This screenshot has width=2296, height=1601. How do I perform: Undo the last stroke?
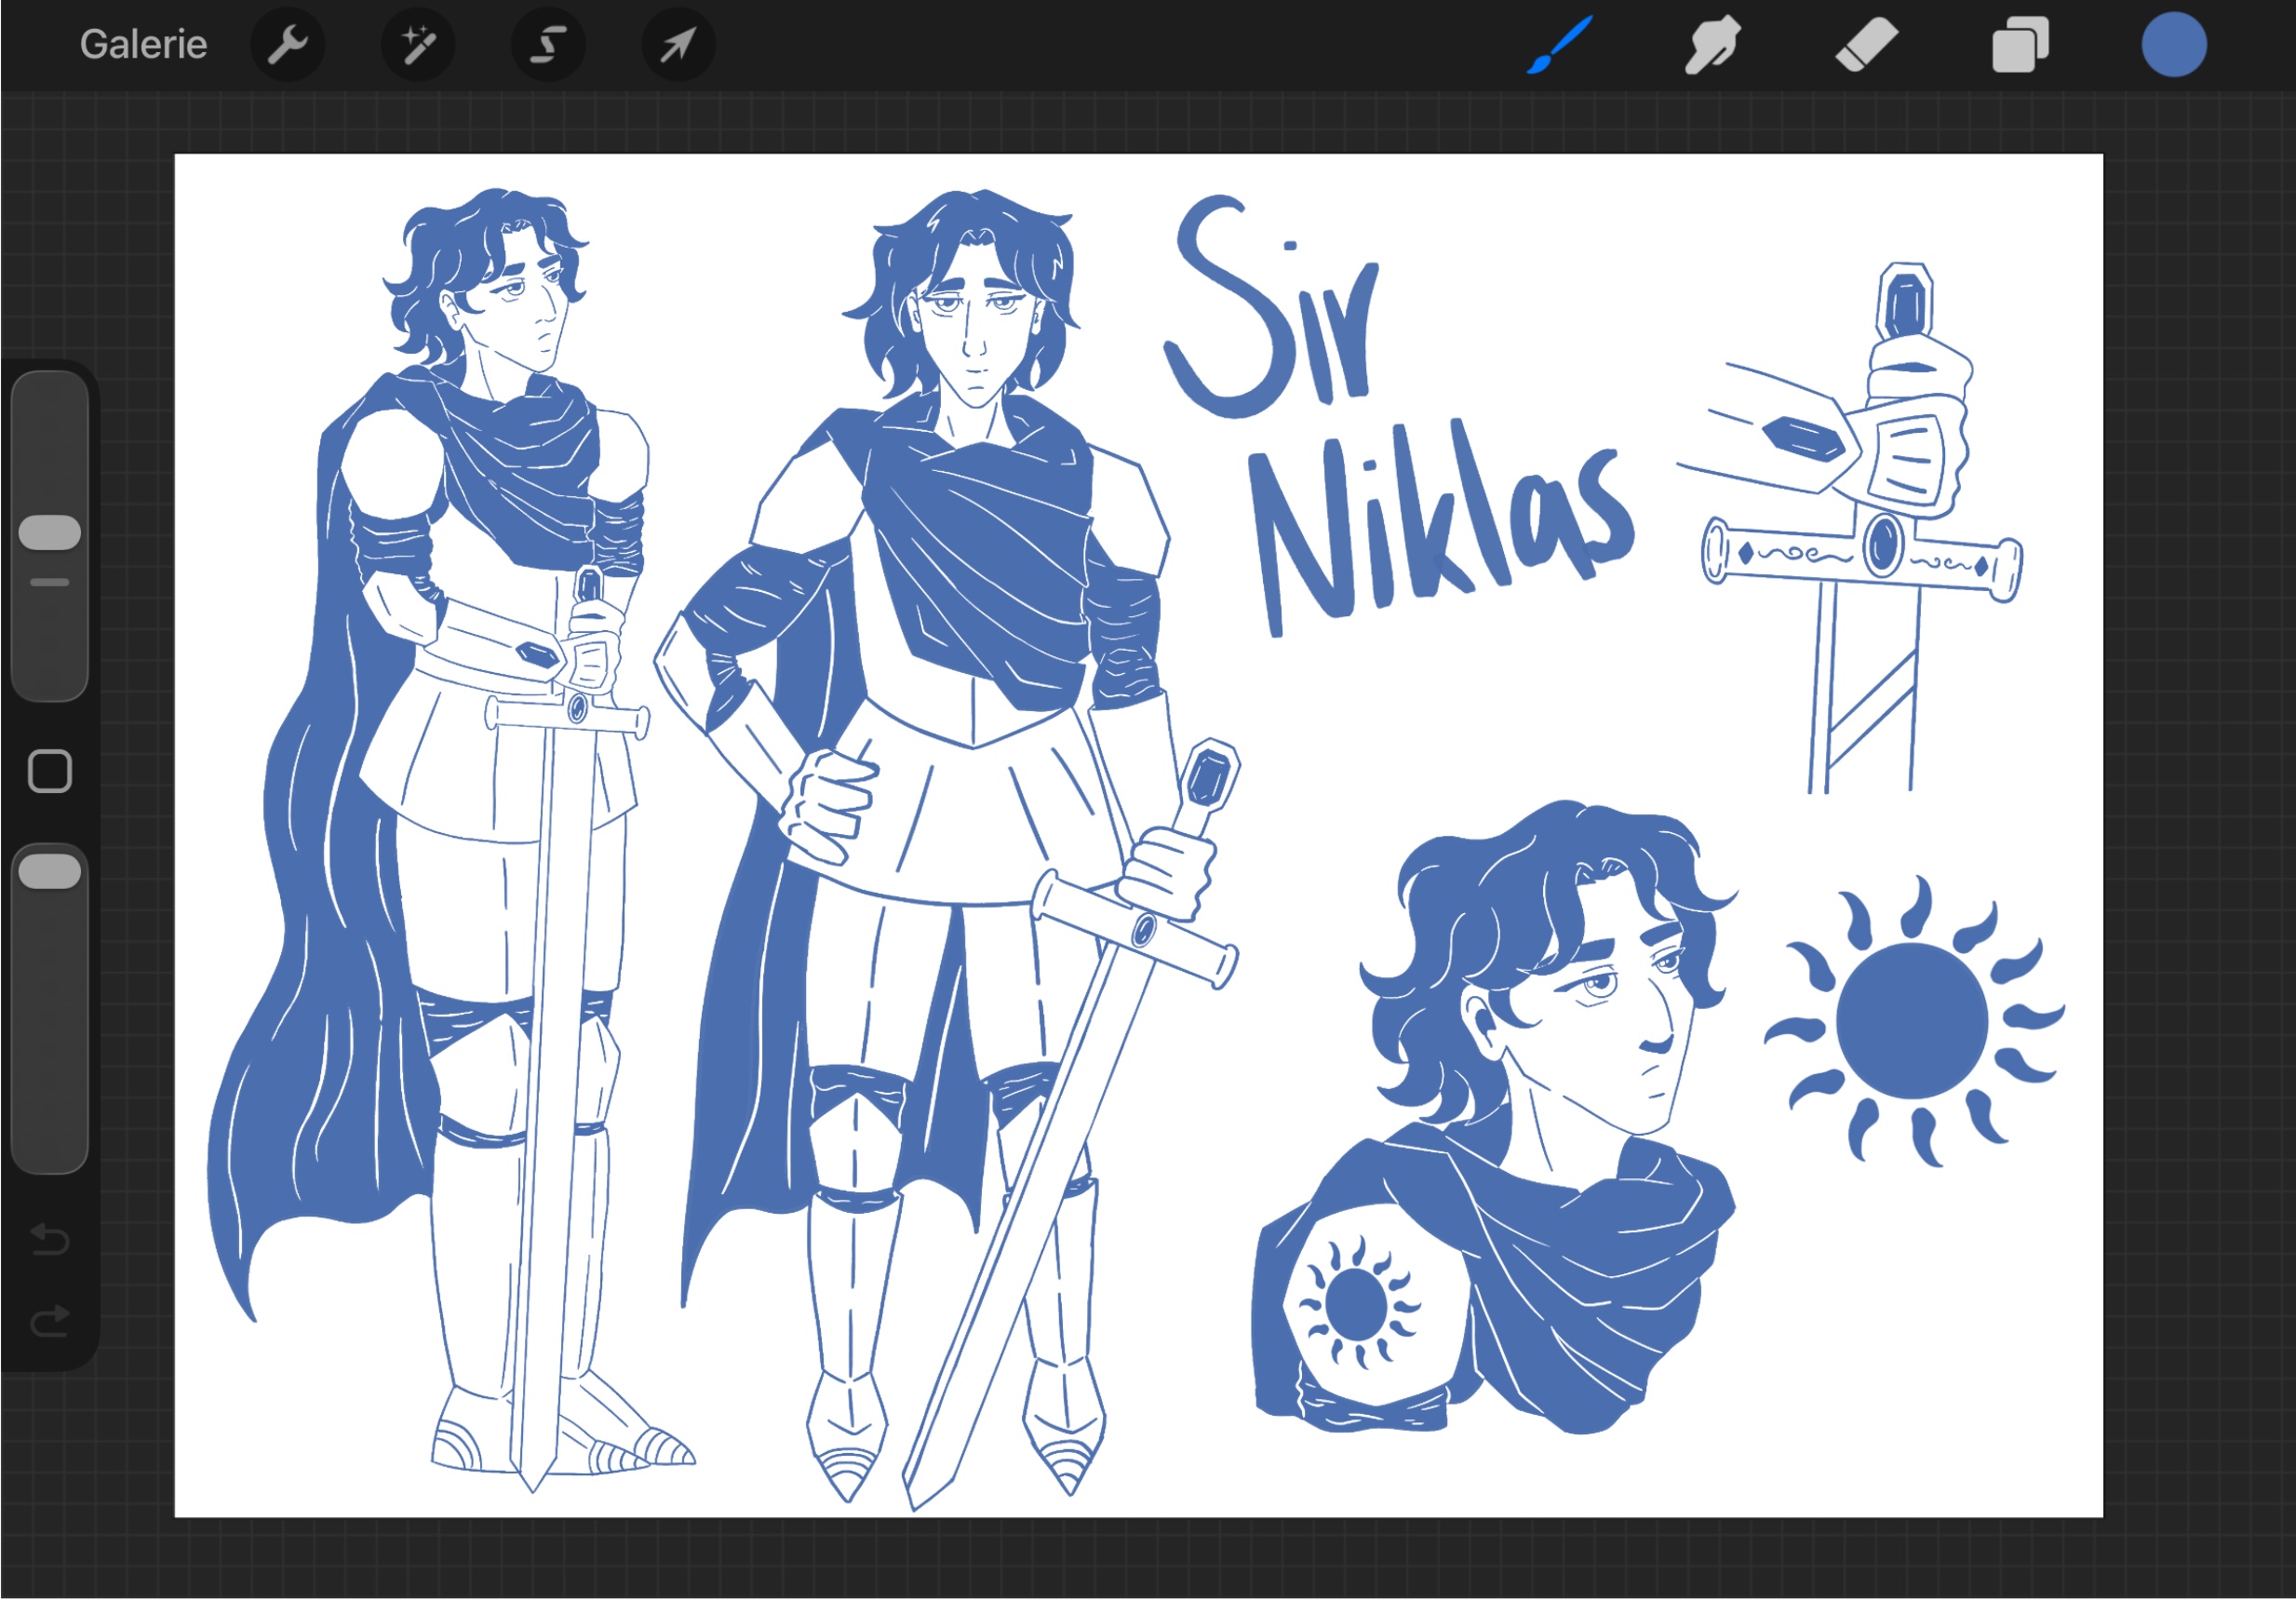point(50,1240)
